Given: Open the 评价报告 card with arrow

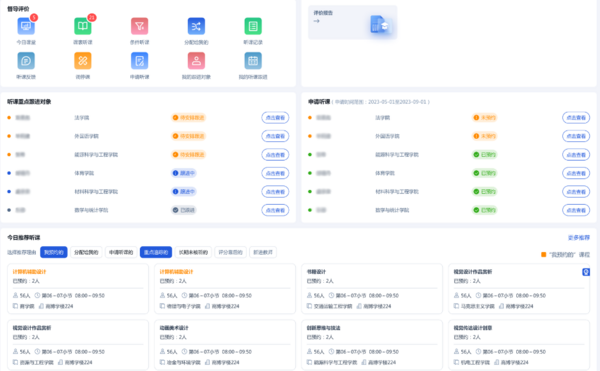Looking at the screenshot, I should [x=352, y=22].
